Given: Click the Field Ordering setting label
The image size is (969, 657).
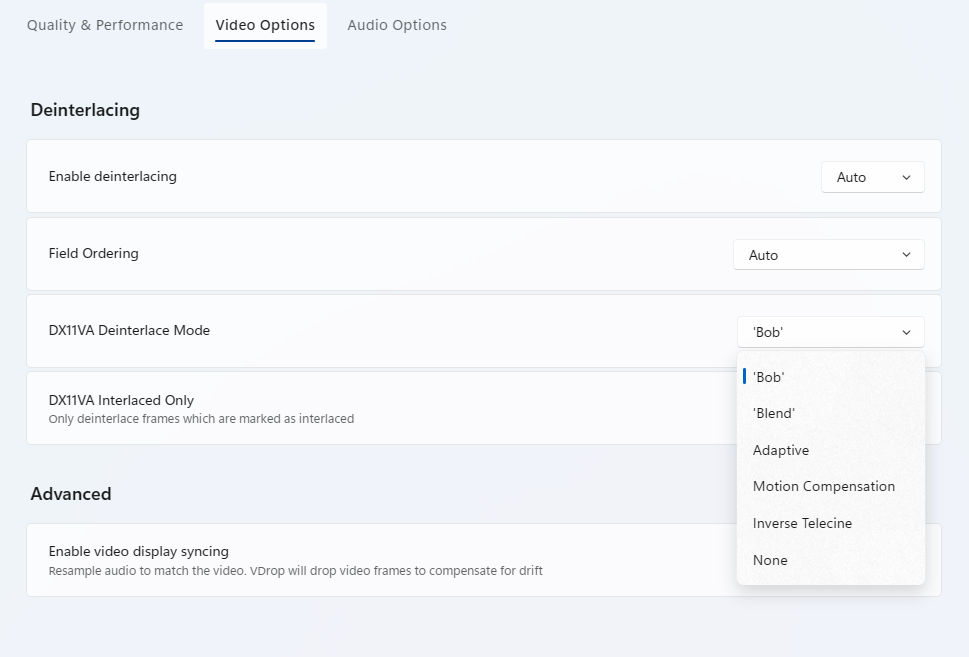Looking at the screenshot, I should (x=94, y=253).
